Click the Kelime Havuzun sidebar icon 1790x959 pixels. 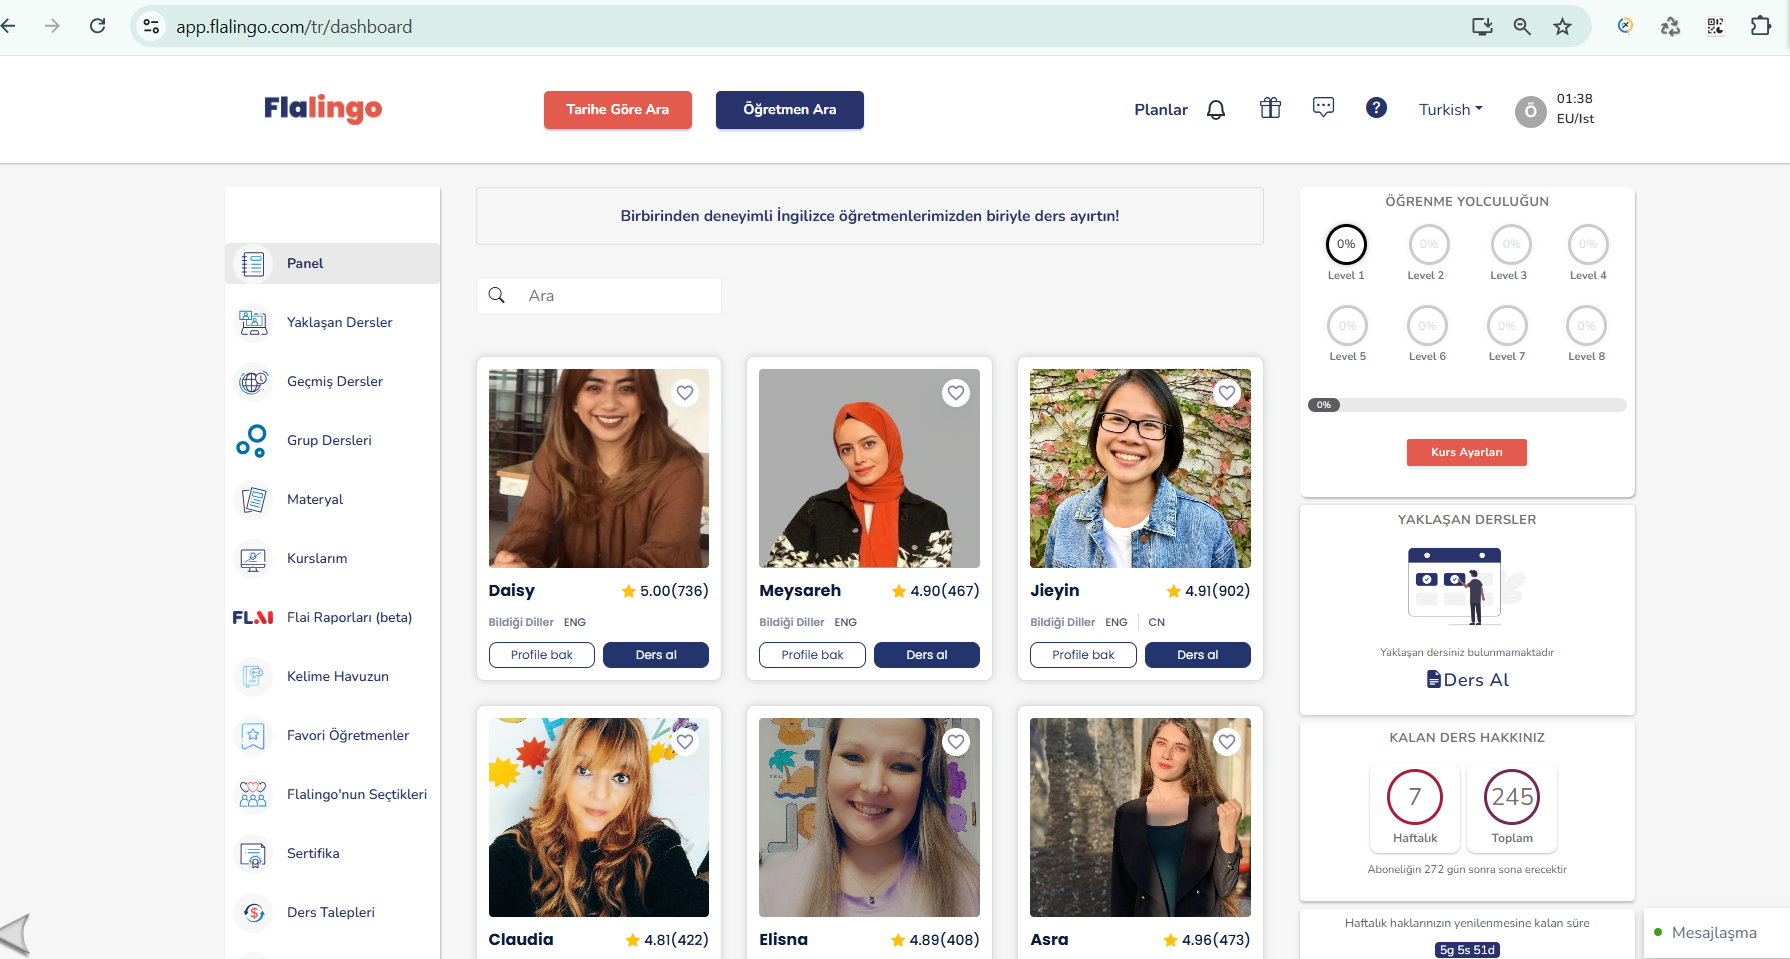click(253, 676)
